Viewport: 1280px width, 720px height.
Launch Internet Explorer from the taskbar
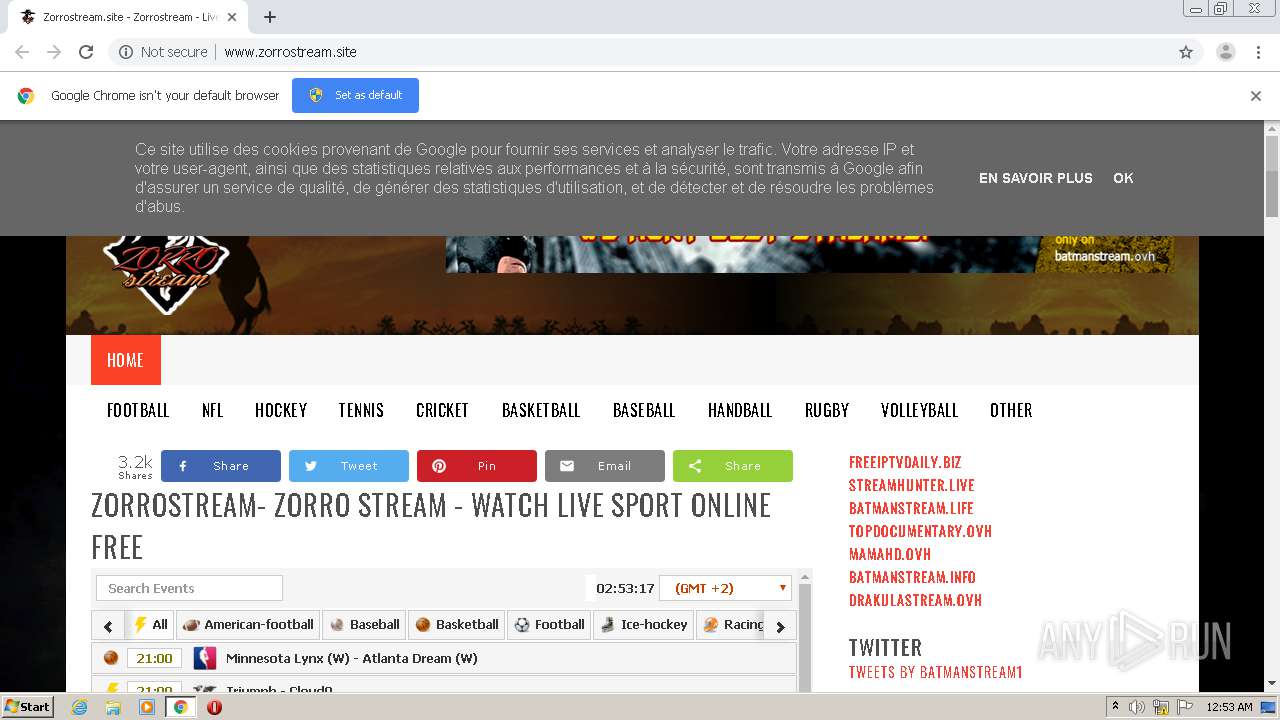click(79, 706)
